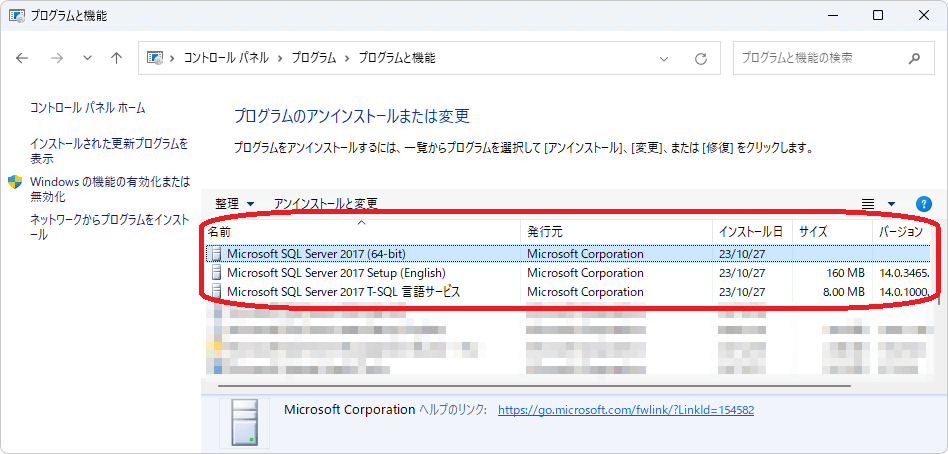Click the search magnifier icon
948x454 pixels.
point(915,58)
